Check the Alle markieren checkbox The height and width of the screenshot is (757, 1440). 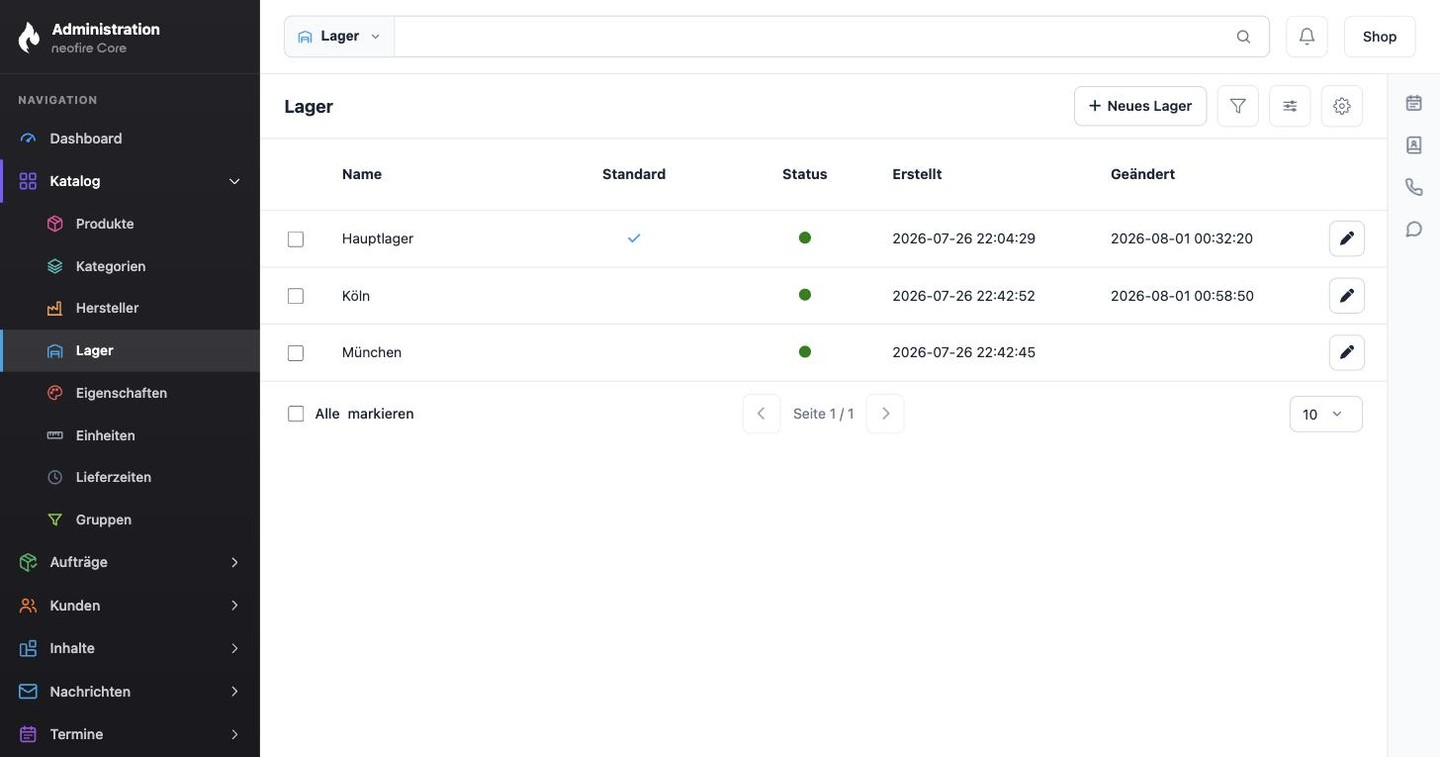click(x=296, y=414)
